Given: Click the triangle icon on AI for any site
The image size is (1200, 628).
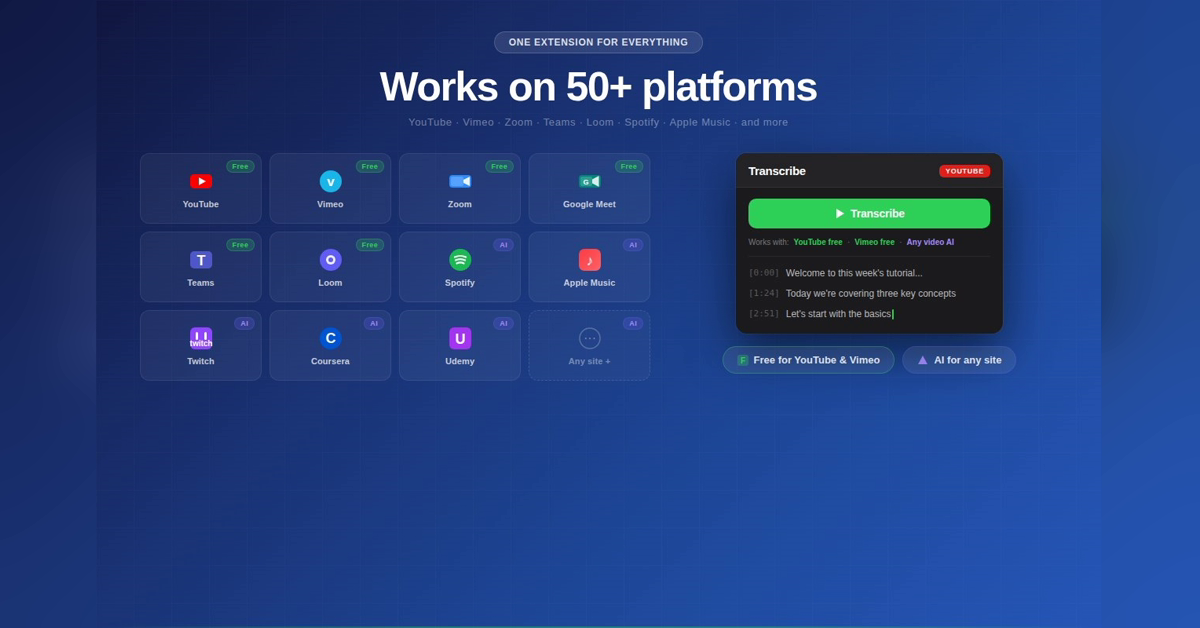Looking at the screenshot, I should [x=923, y=360].
